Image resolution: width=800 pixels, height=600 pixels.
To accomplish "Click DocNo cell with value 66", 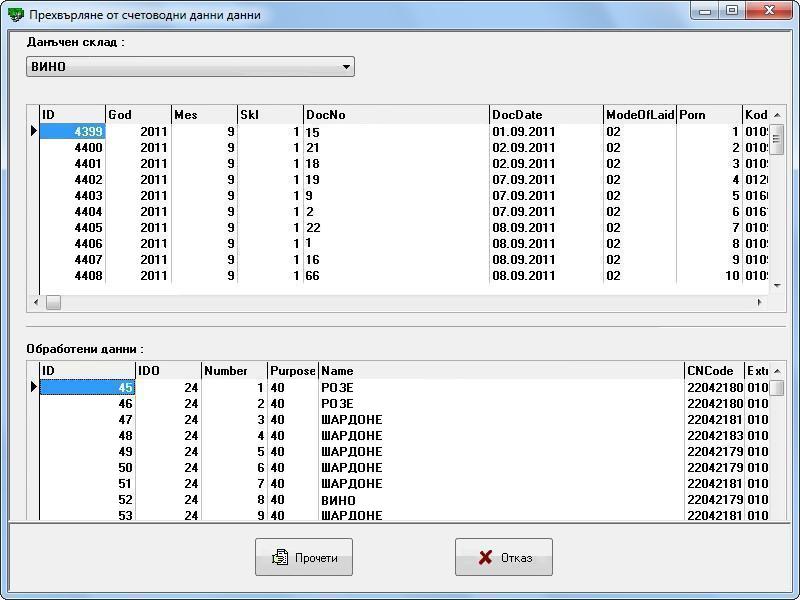I will (x=396, y=276).
